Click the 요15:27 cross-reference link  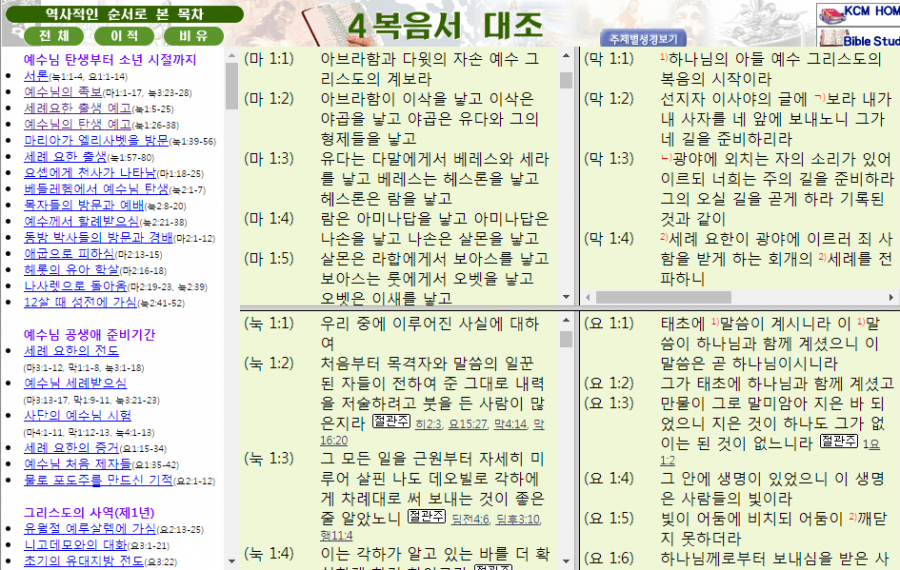467,423
